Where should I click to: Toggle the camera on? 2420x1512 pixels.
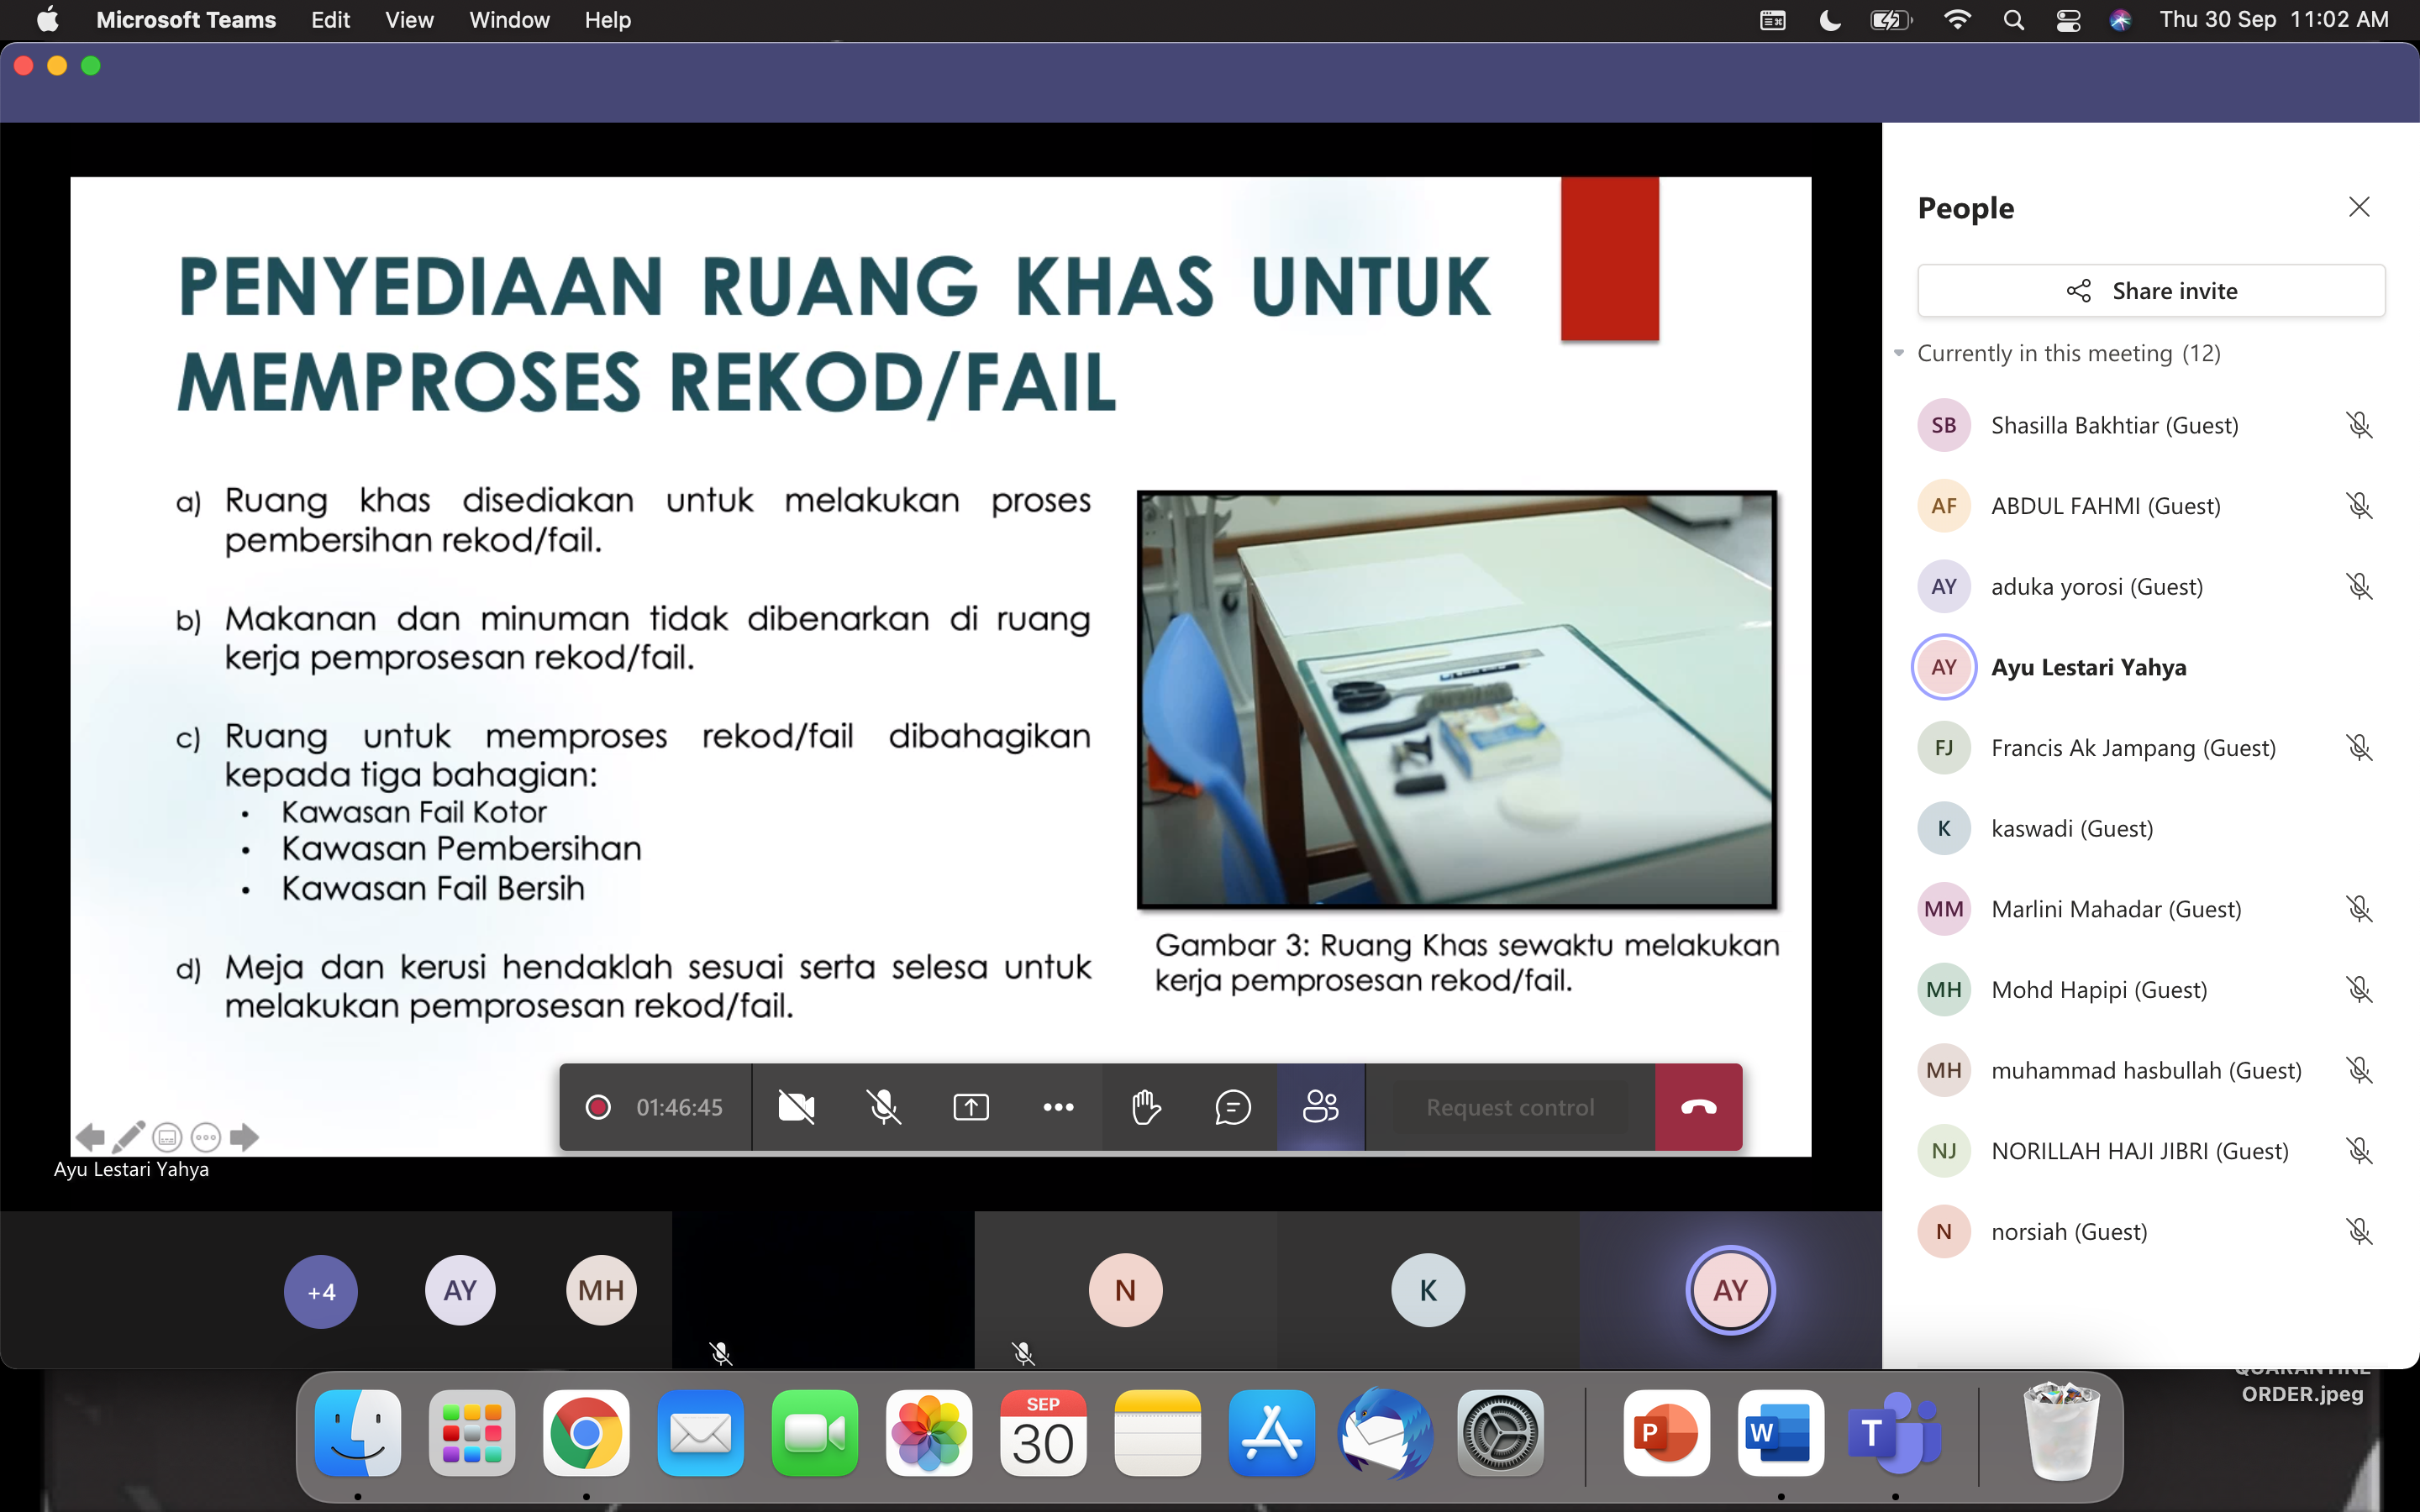click(796, 1107)
